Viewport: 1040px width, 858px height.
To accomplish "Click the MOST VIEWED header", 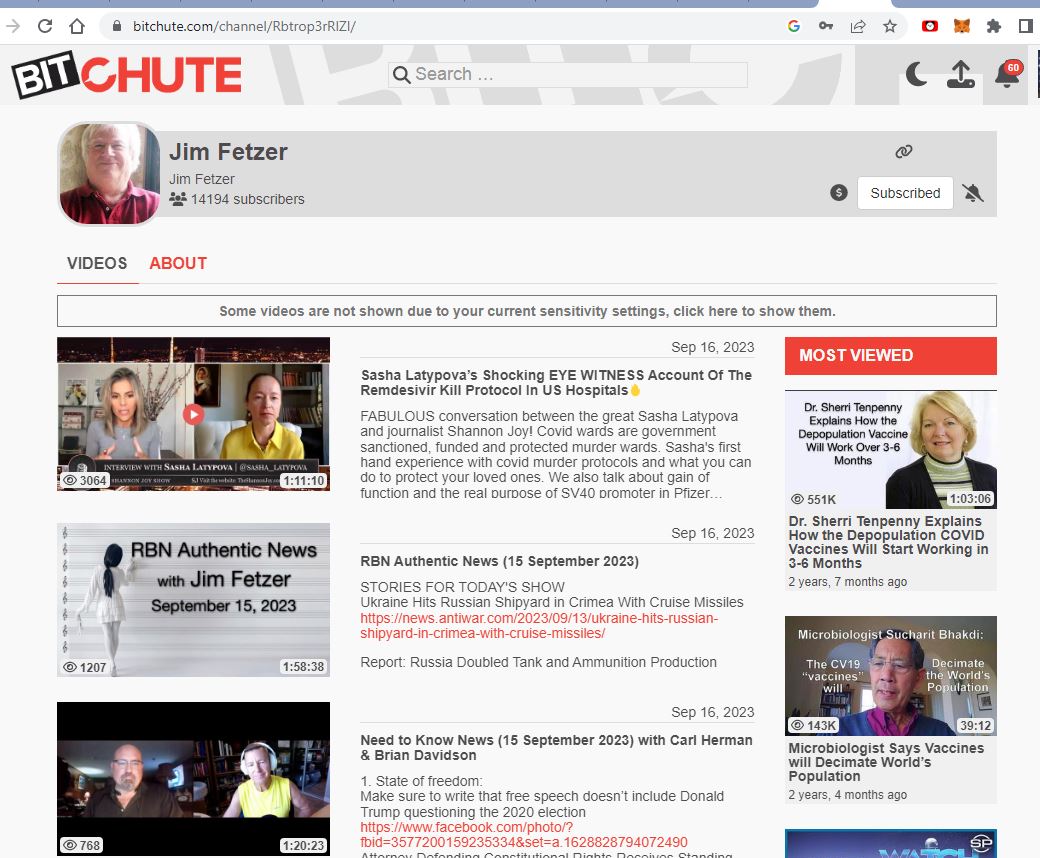I will (891, 356).
